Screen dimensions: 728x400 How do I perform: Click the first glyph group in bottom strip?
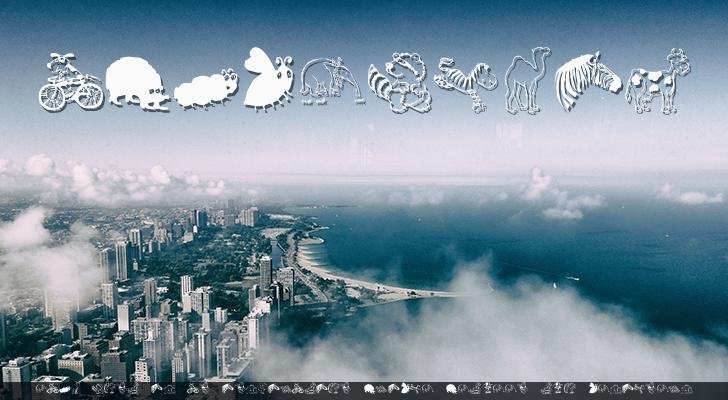tap(52, 389)
